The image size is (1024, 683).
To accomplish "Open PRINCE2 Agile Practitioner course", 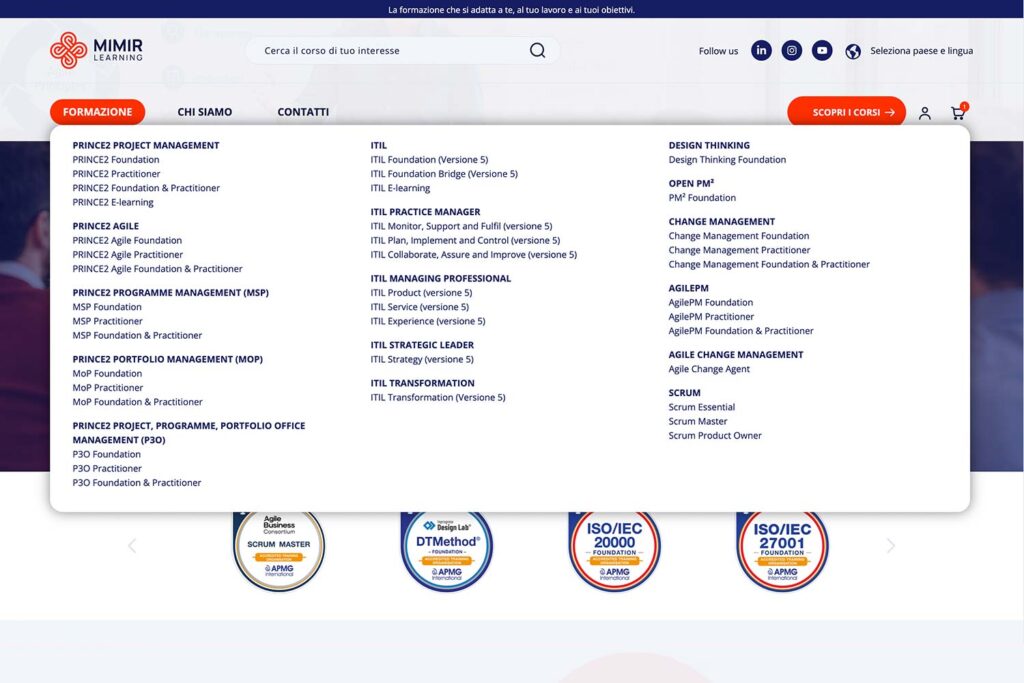I will point(127,255).
